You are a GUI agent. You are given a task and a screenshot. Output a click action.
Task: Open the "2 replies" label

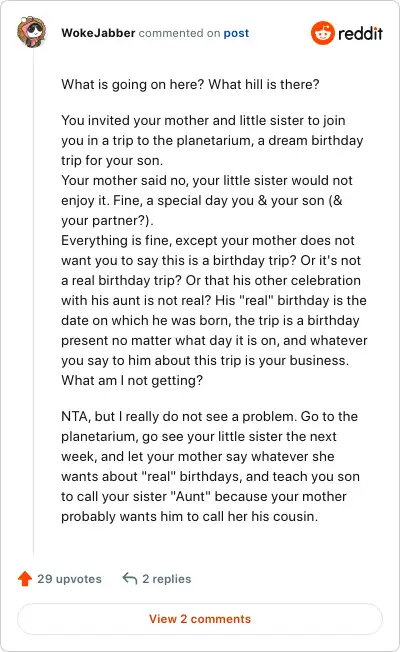pyautogui.click(x=167, y=579)
